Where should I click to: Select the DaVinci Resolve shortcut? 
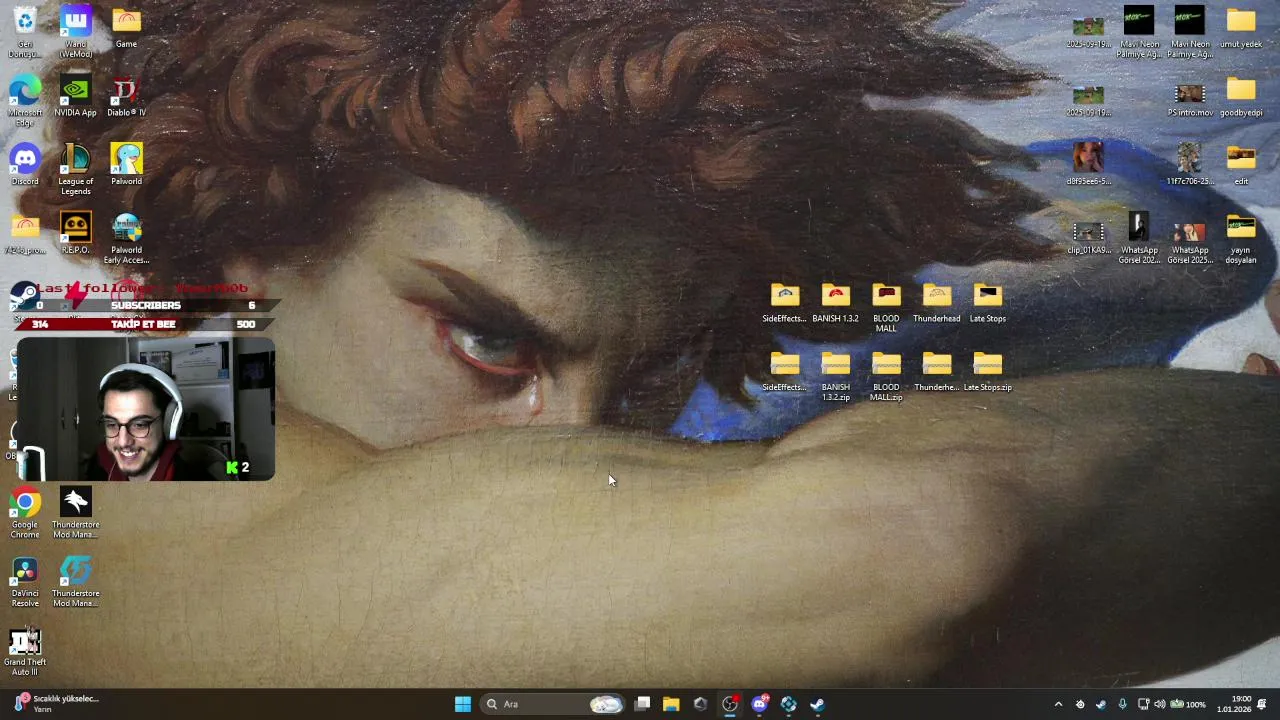pyautogui.click(x=25, y=582)
